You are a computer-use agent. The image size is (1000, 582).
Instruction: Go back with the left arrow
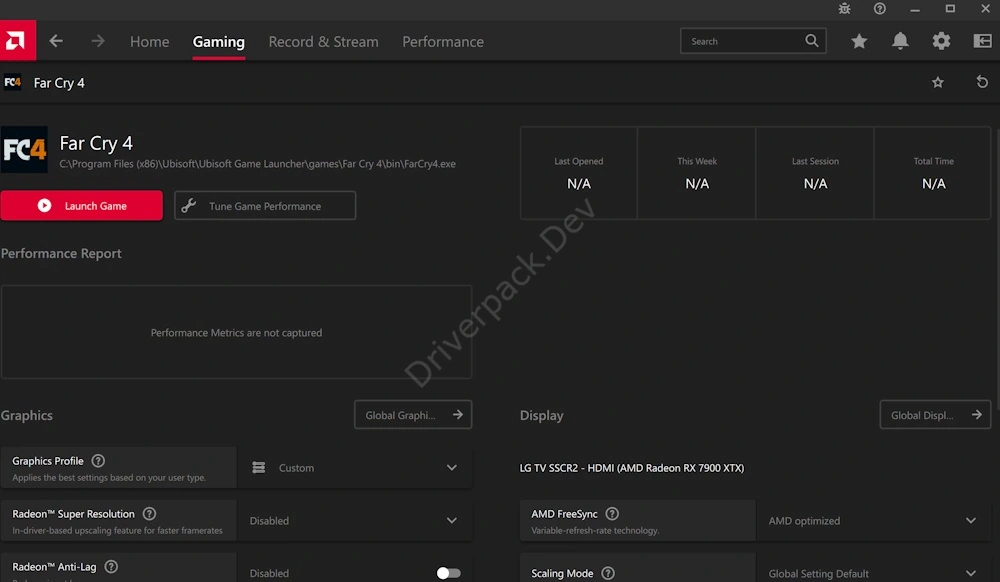tap(56, 41)
